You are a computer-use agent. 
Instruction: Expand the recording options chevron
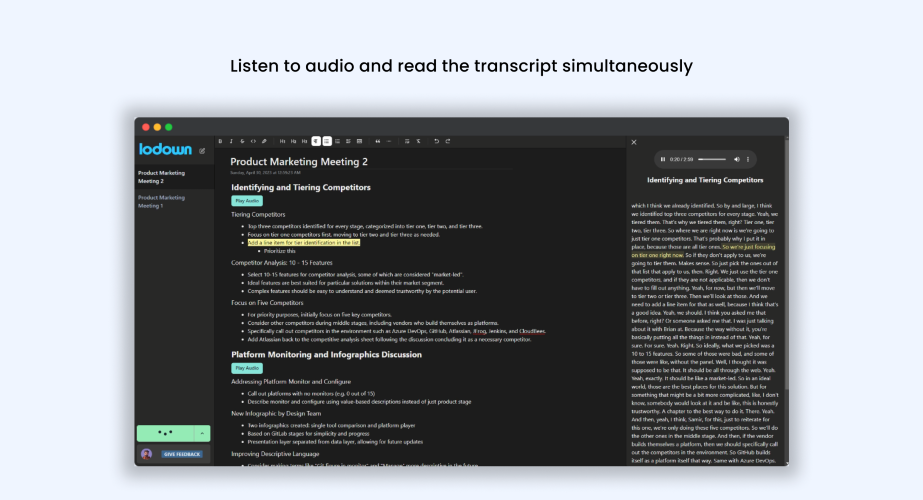[x=202, y=433]
